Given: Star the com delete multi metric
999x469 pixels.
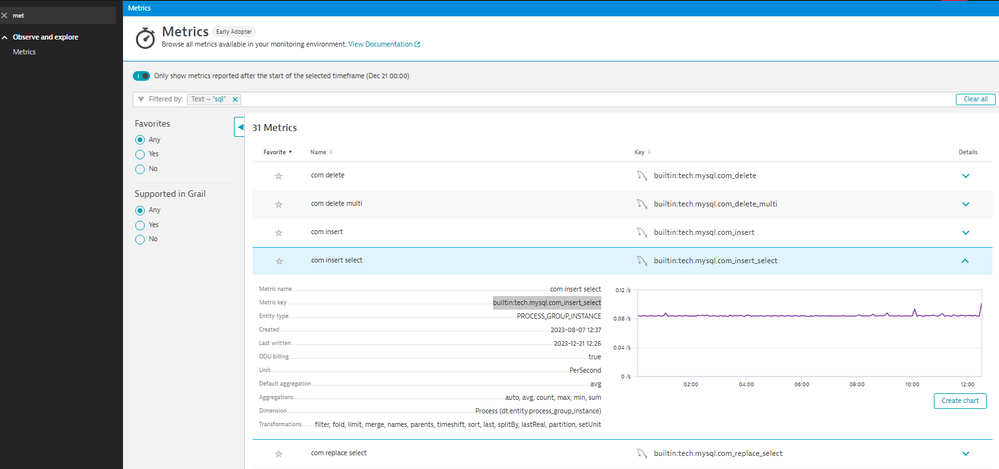Looking at the screenshot, I should [x=279, y=204].
